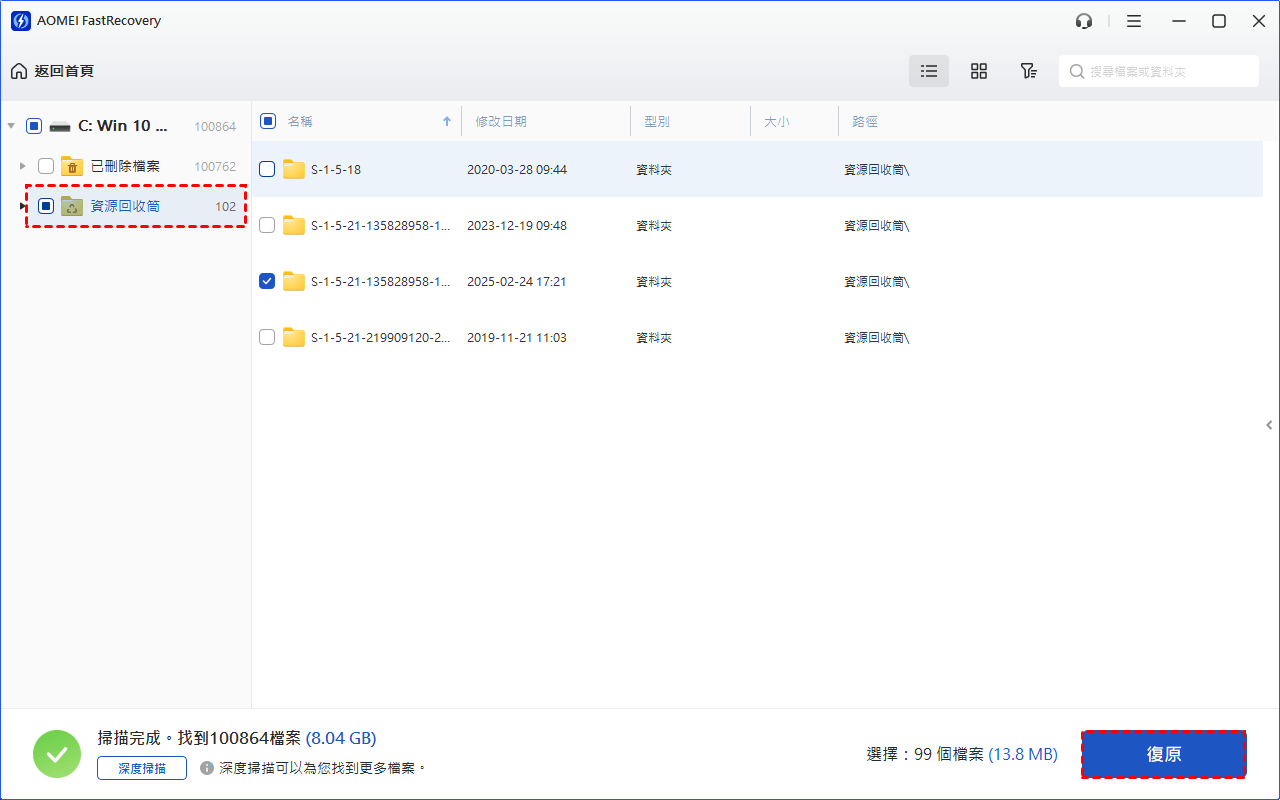The width and height of the screenshot is (1280, 800).
Task: Check the S-1-5-18 row checkbox
Action: 267,169
